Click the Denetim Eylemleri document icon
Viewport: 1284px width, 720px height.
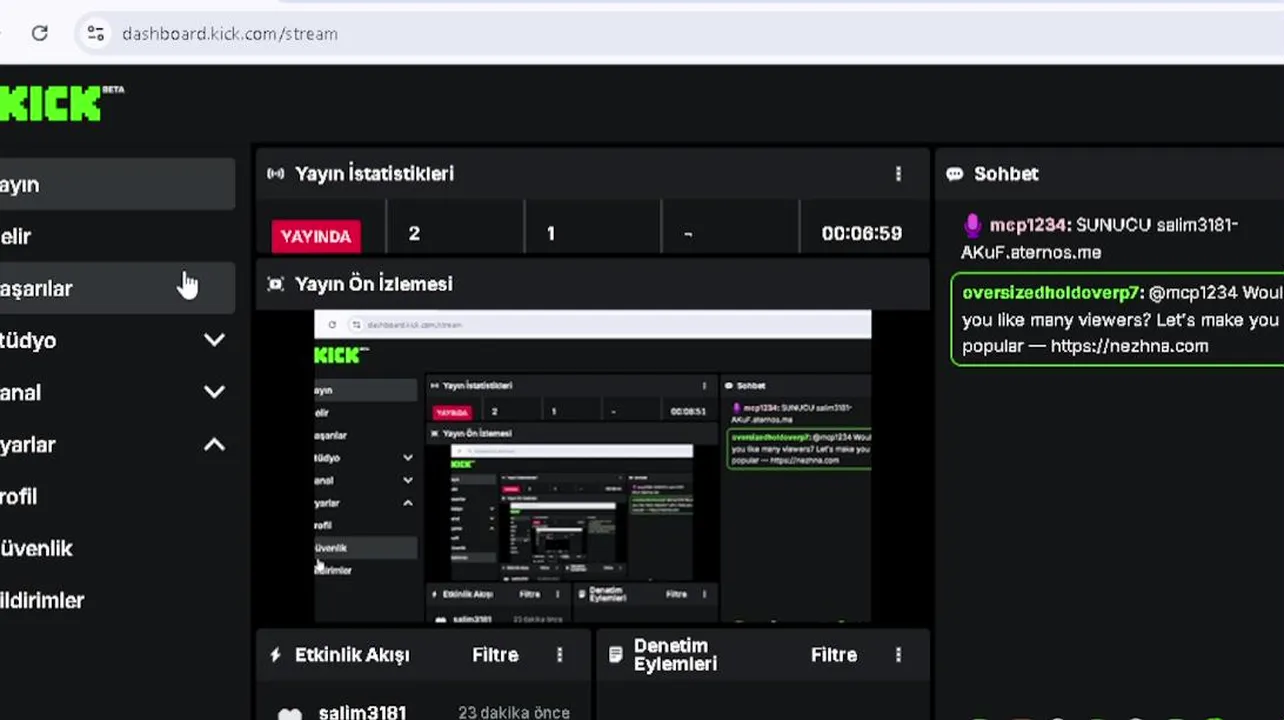tap(615, 655)
